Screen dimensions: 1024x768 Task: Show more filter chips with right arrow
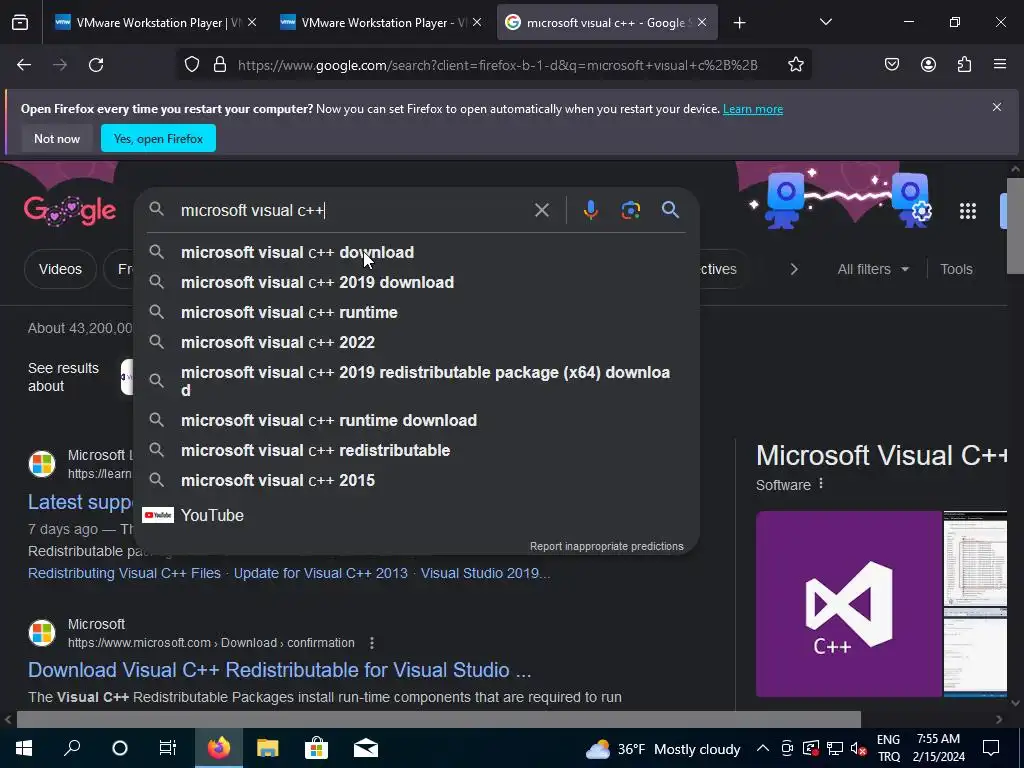(x=793, y=269)
